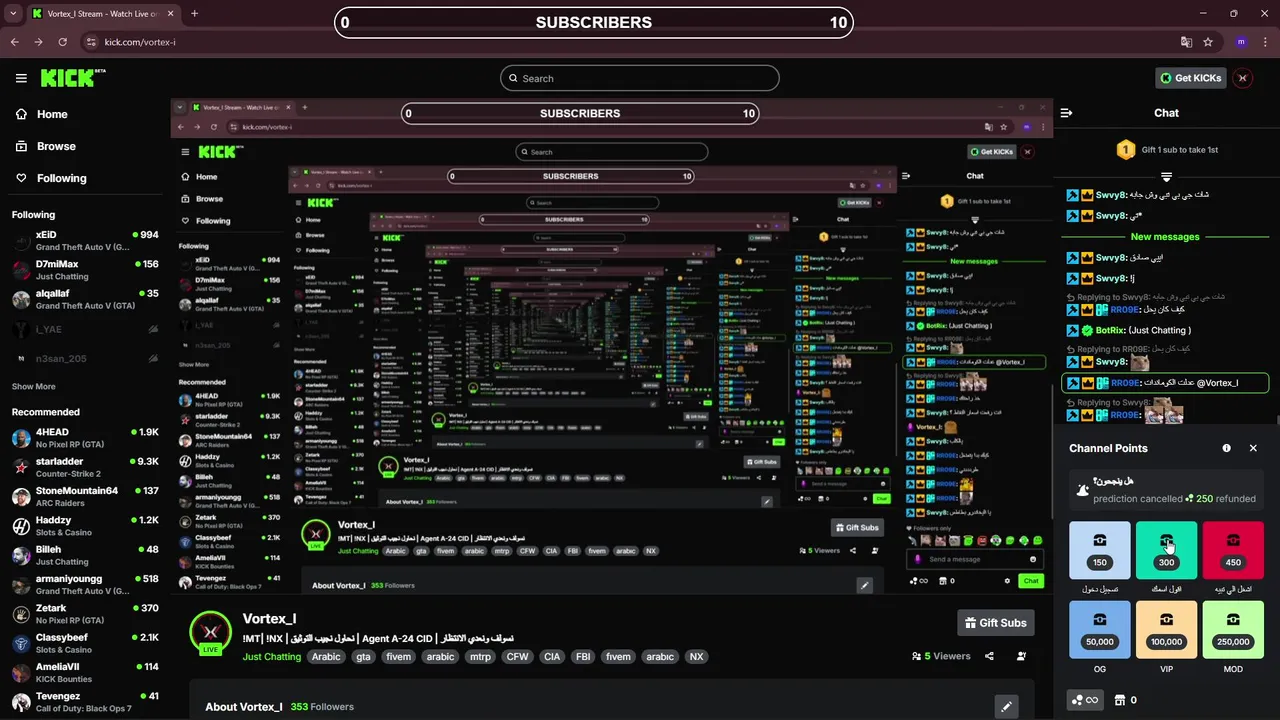Jump to New messages divider

pos(1165,237)
